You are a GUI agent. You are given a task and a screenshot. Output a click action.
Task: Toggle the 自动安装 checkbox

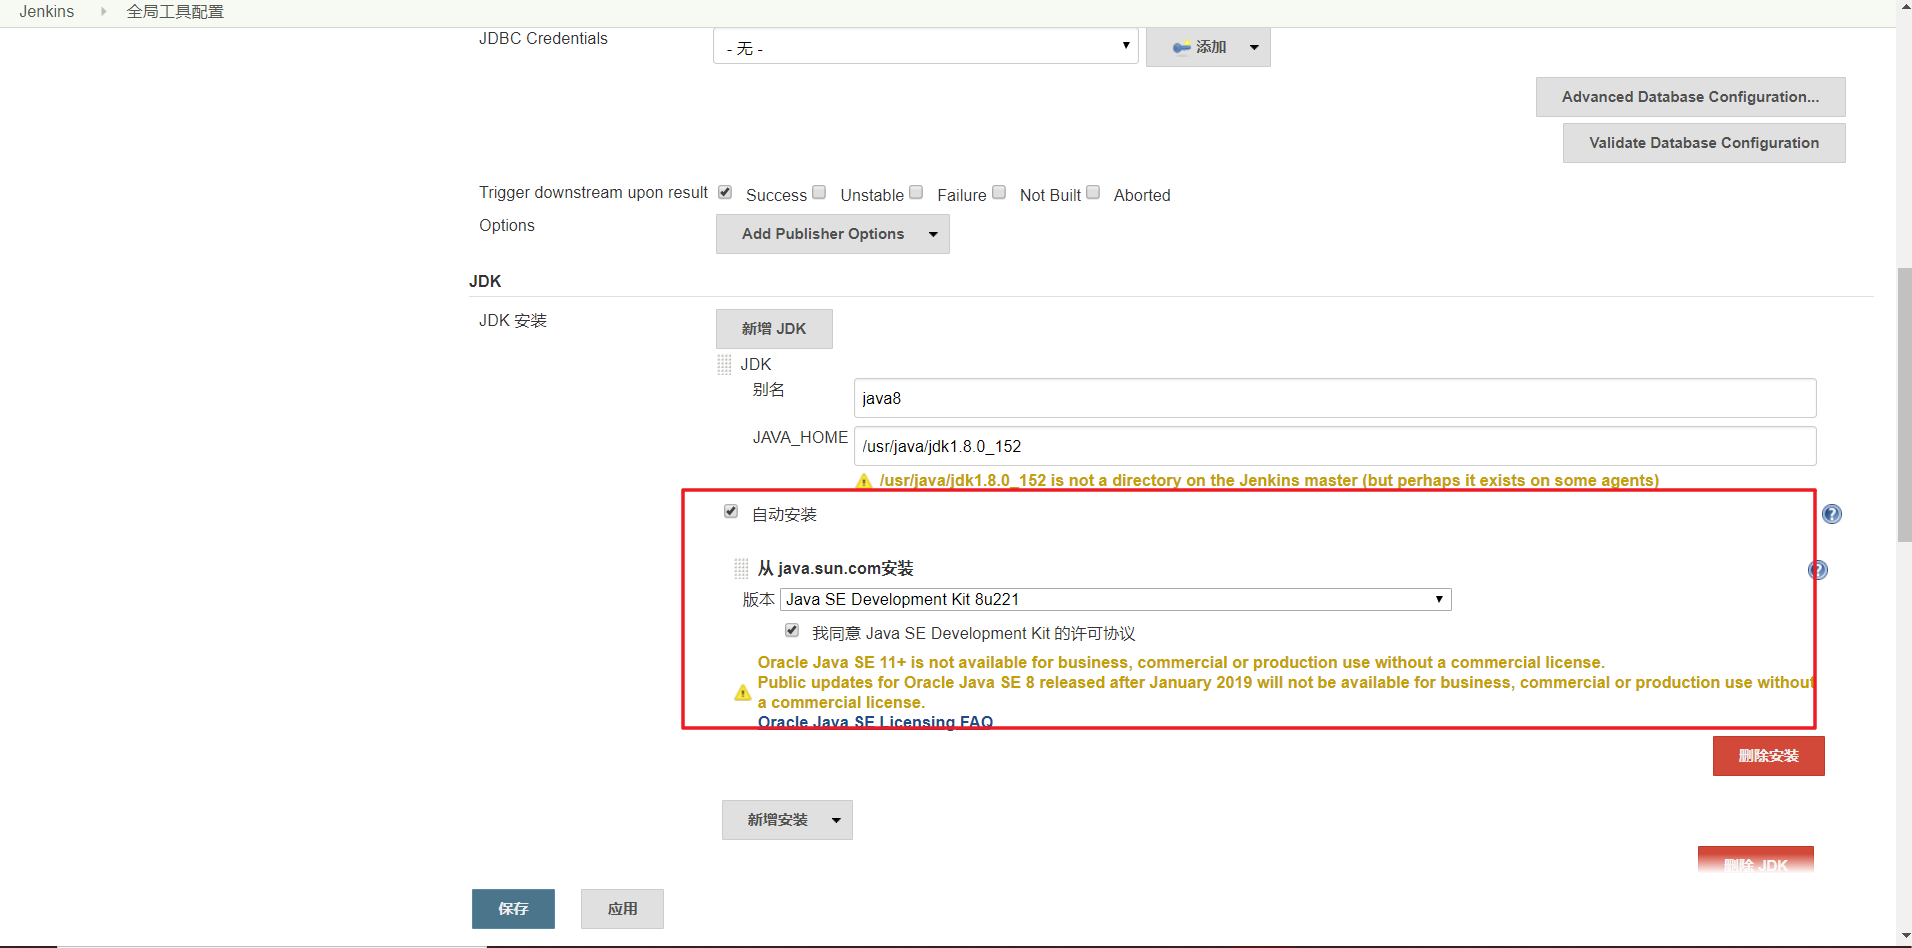[731, 511]
